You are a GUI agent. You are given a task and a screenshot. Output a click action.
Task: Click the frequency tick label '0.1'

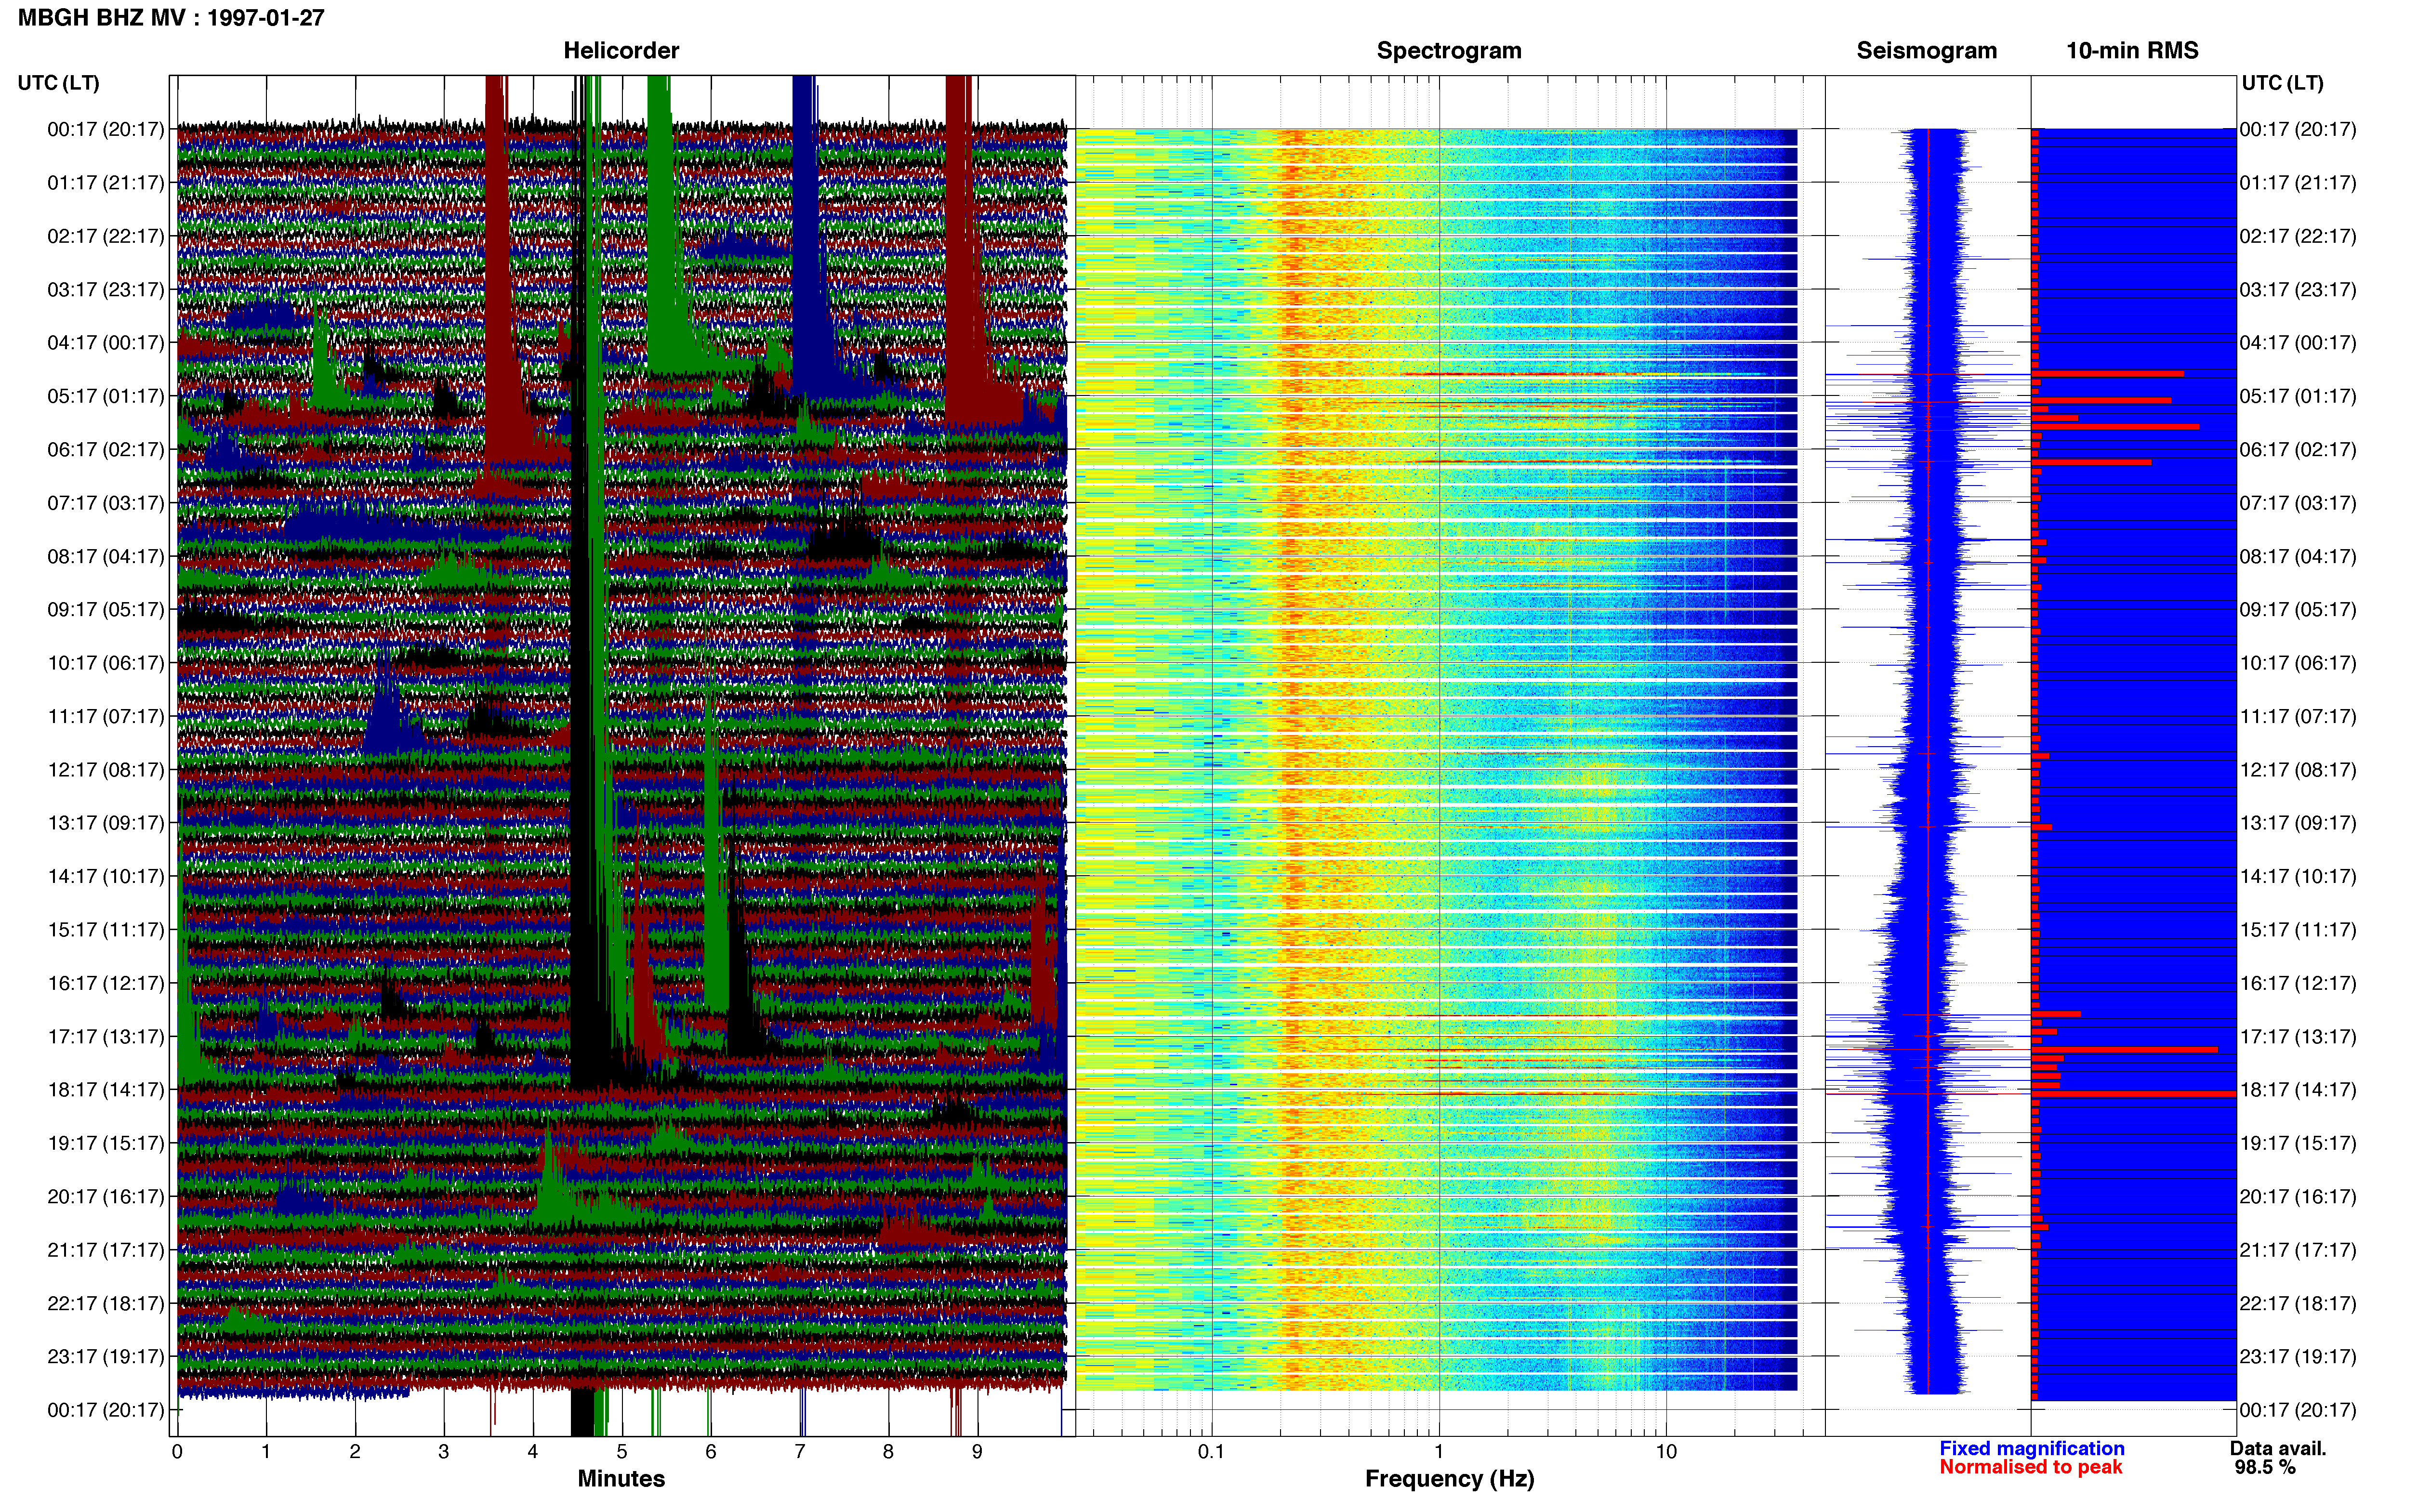(x=1211, y=1452)
